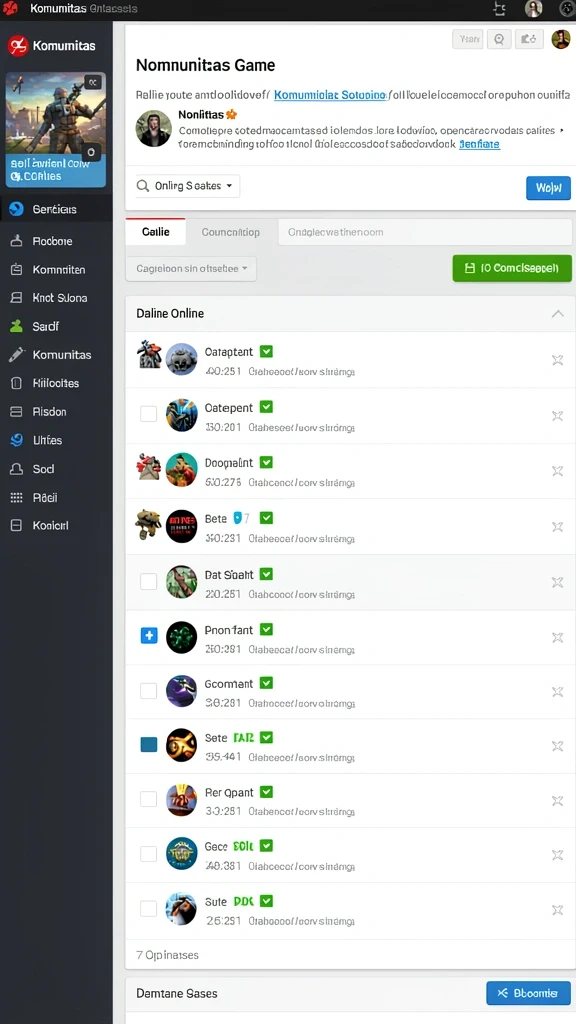Open the game artwork thumbnail in sidebar
The height and width of the screenshot is (1024, 576).
pyautogui.click(x=56, y=130)
